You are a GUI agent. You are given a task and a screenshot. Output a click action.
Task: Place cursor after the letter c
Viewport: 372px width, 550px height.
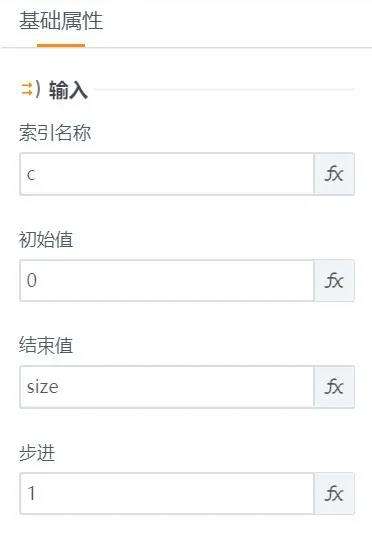[36, 174]
